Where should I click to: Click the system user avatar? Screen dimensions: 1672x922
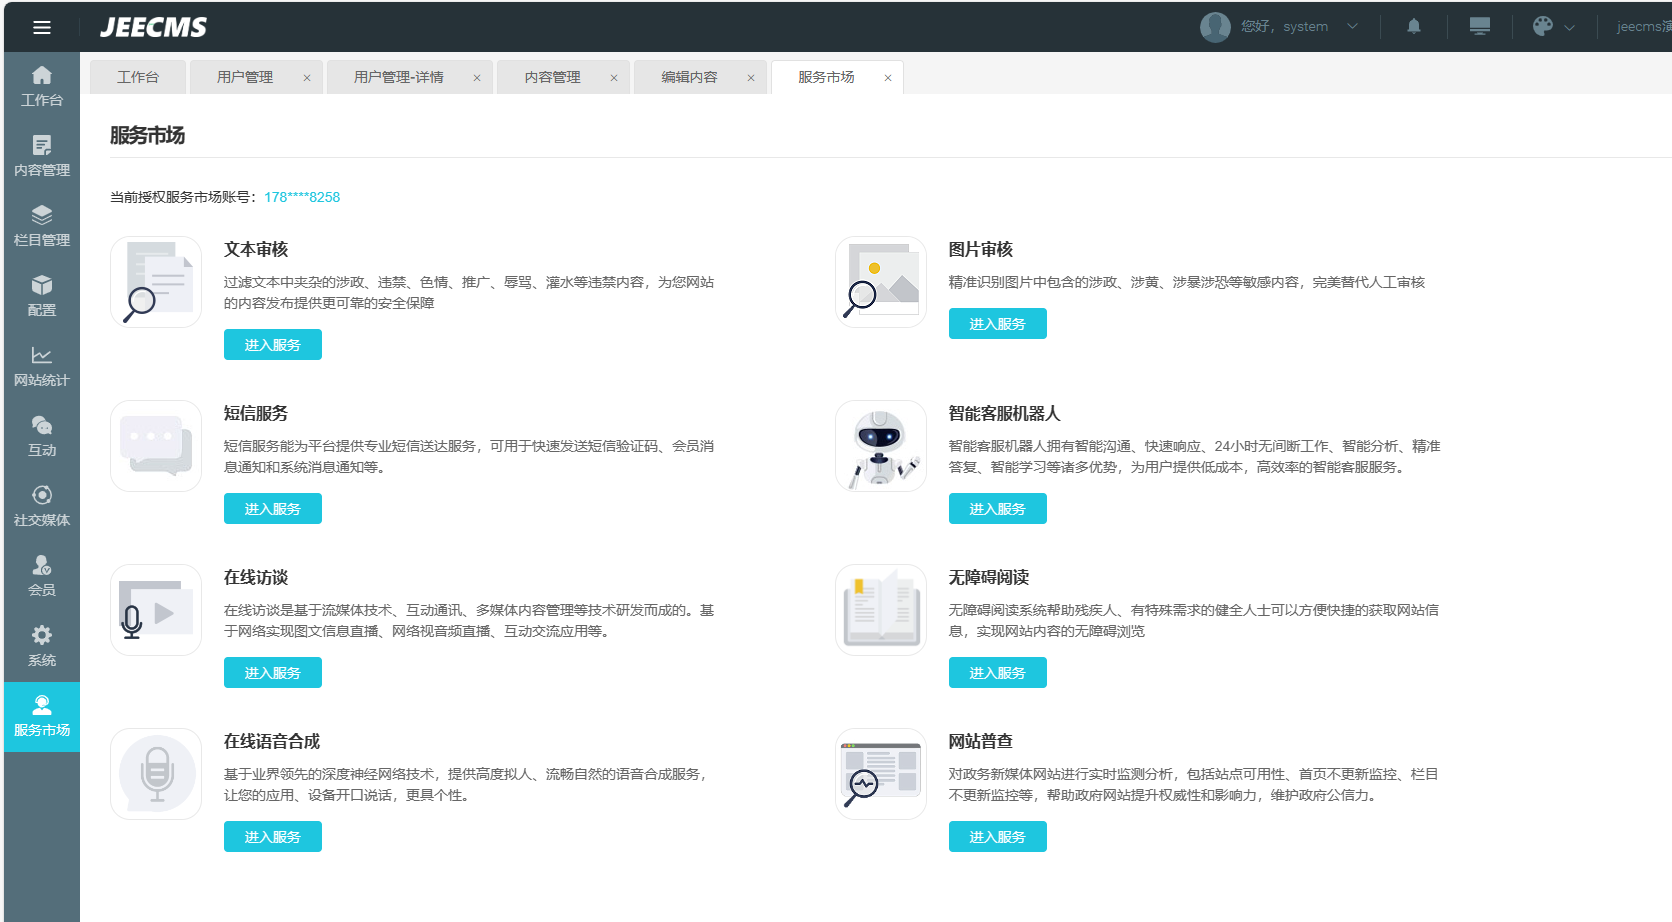click(x=1215, y=27)
